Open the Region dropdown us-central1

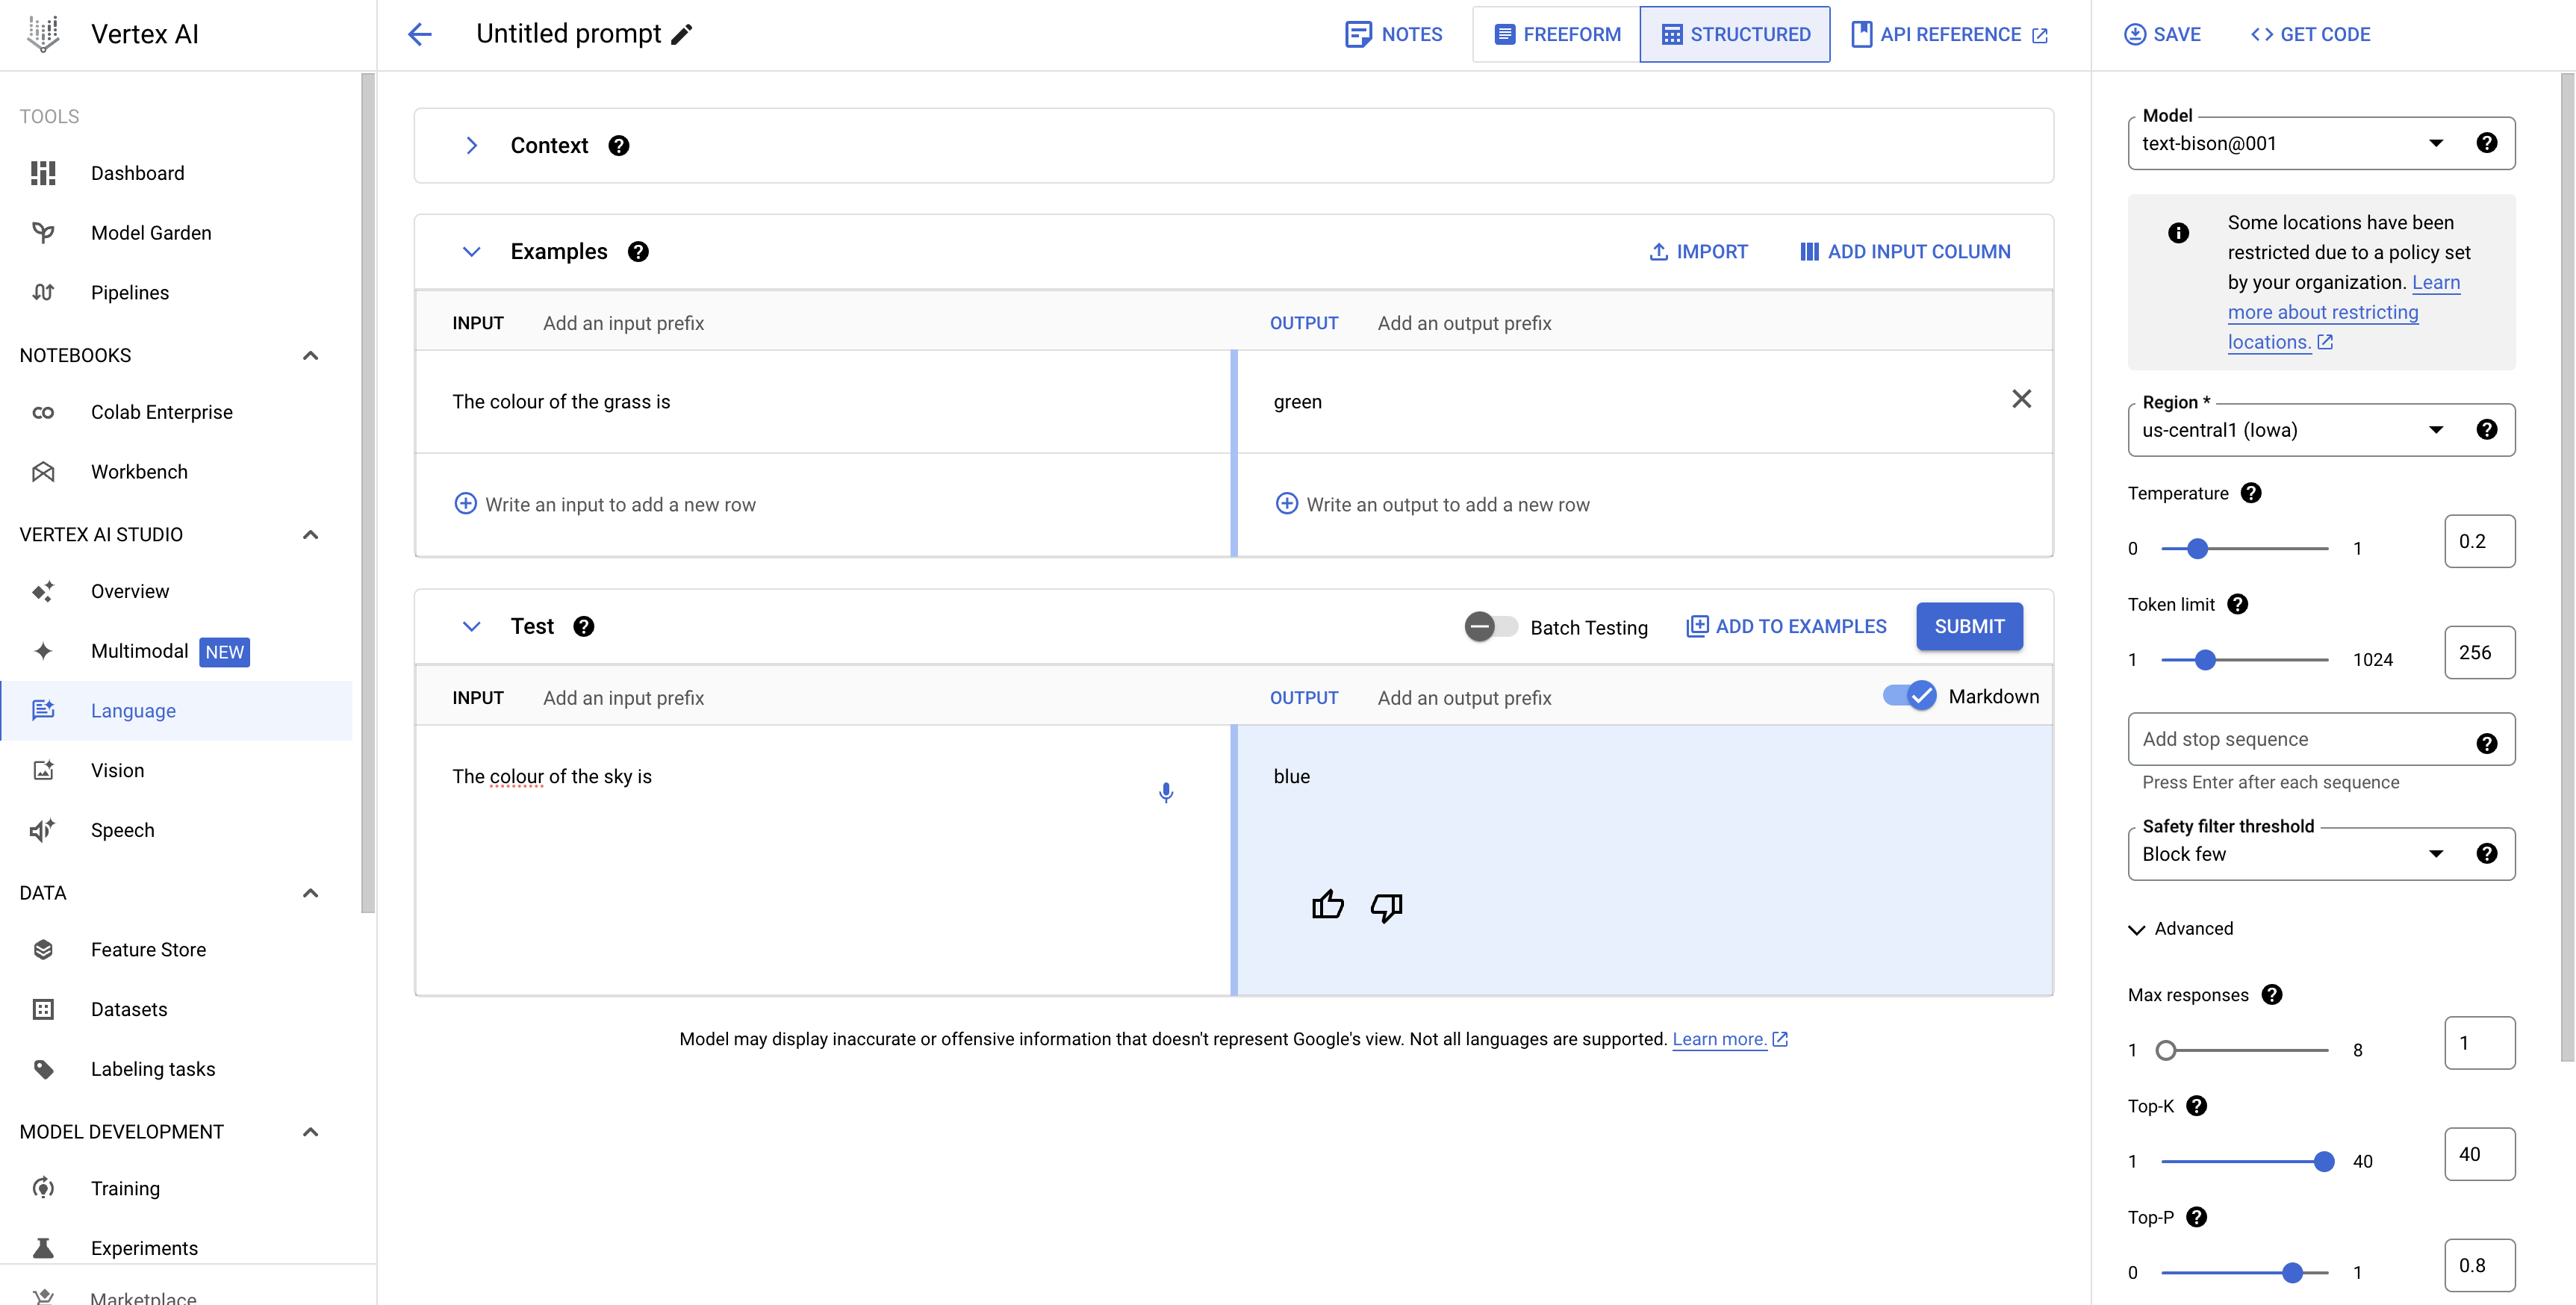coord(2290,430)
